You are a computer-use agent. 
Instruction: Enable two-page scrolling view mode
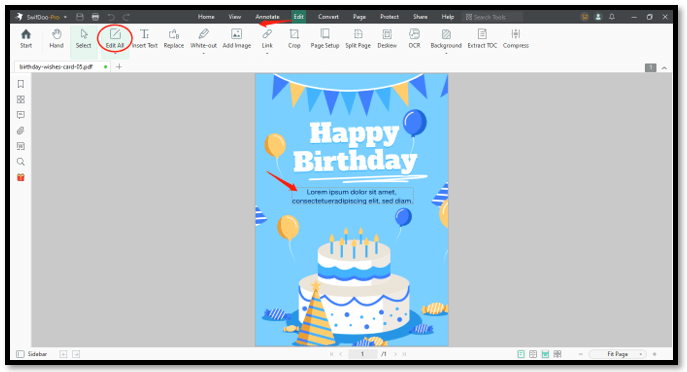pos(557,354)
